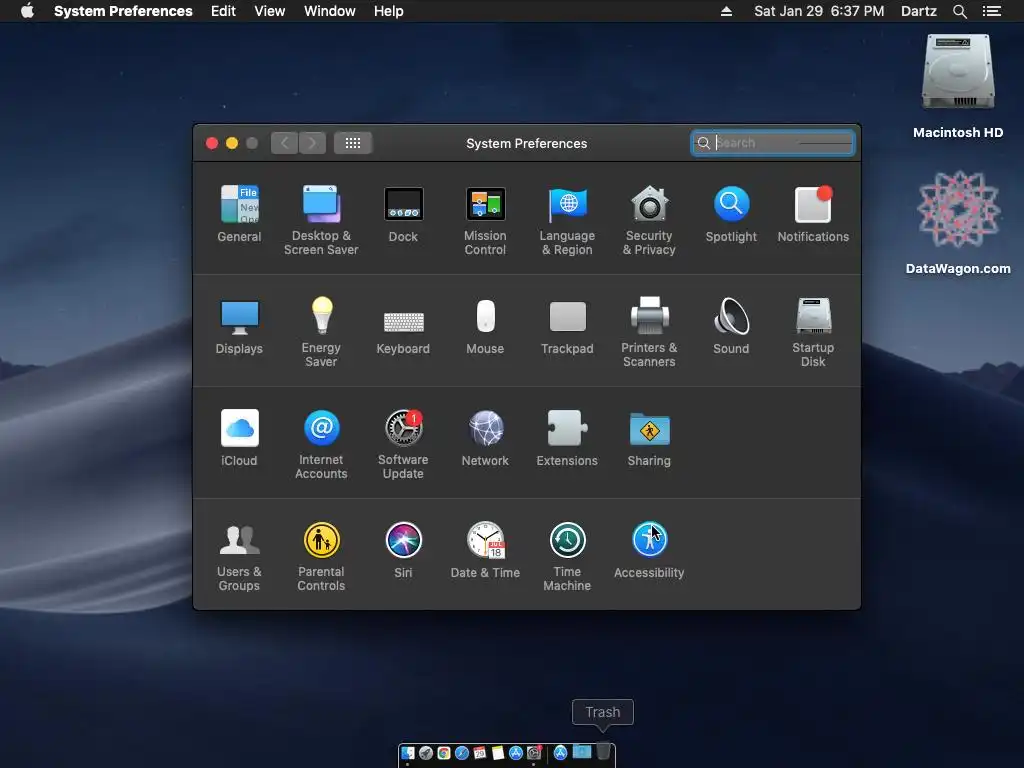Viewport: 1024px width, 768px height.
Task: Open the Window menu
Action: pos(330,11)
